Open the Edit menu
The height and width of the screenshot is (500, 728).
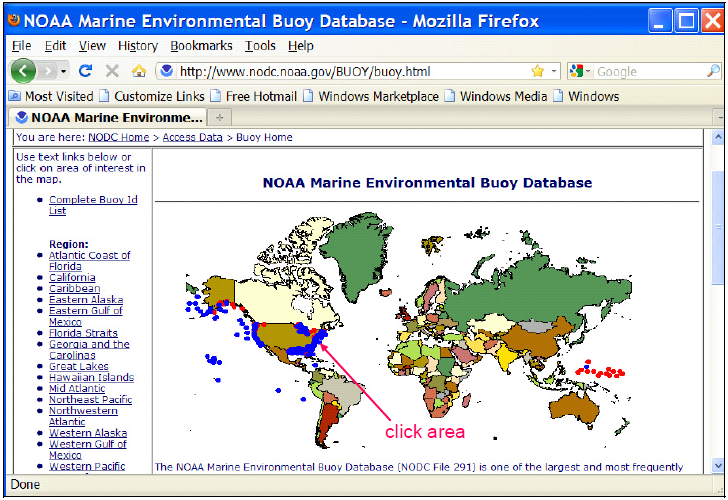click(55, 45)
